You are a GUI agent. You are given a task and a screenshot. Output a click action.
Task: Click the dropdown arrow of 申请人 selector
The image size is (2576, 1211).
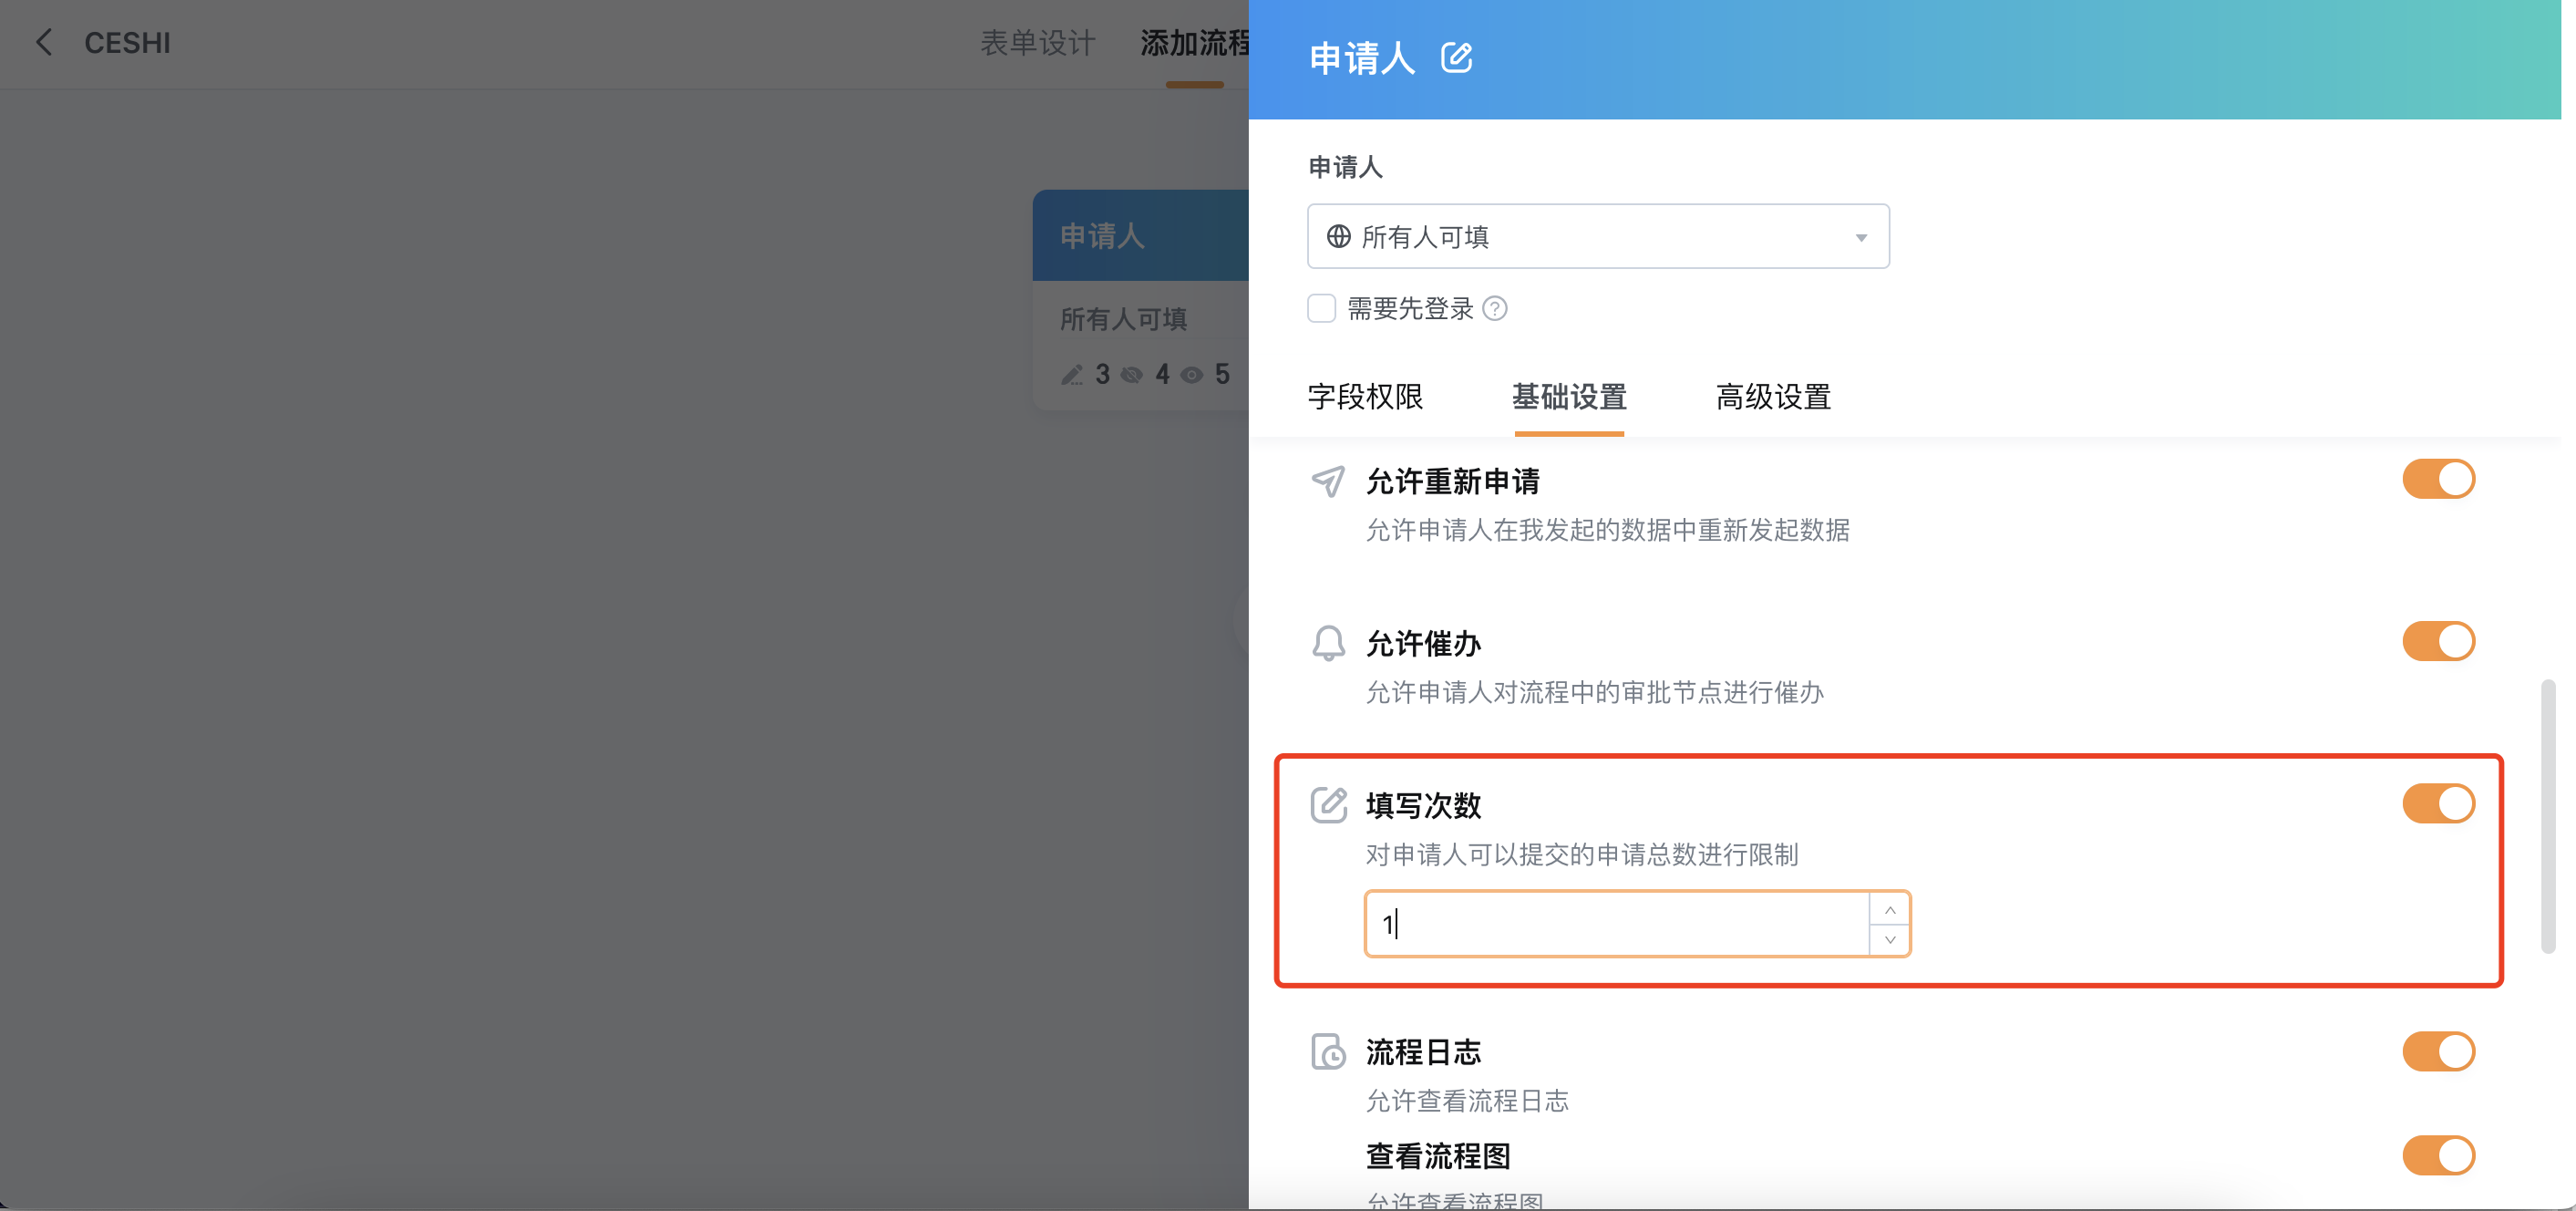click(x=1861, y=237)
